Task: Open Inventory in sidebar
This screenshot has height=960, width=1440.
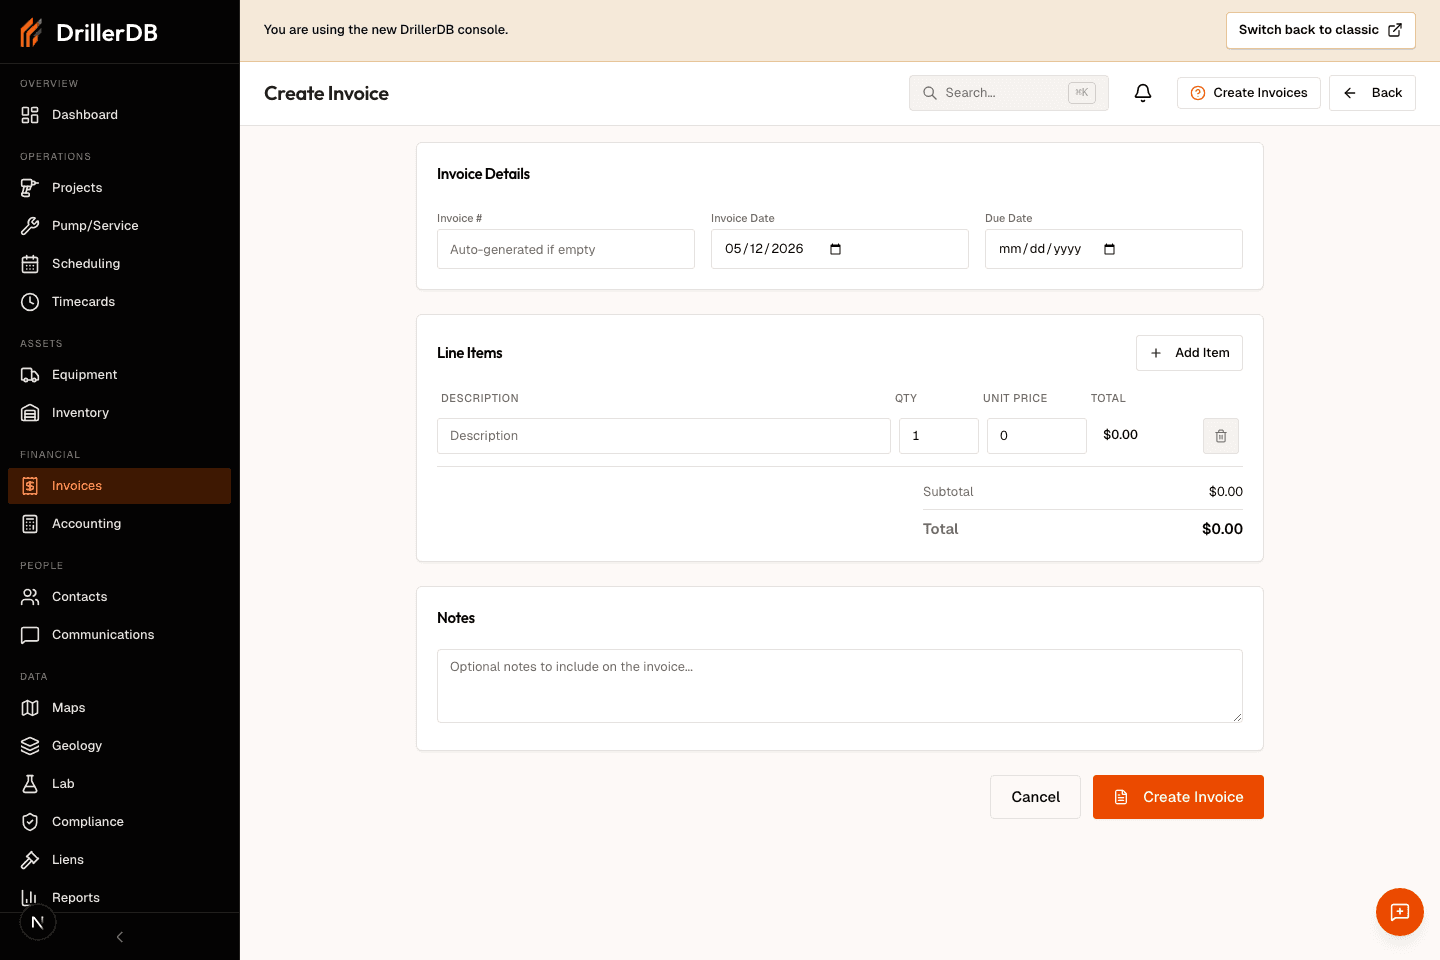Action: [x=120, y=413]
